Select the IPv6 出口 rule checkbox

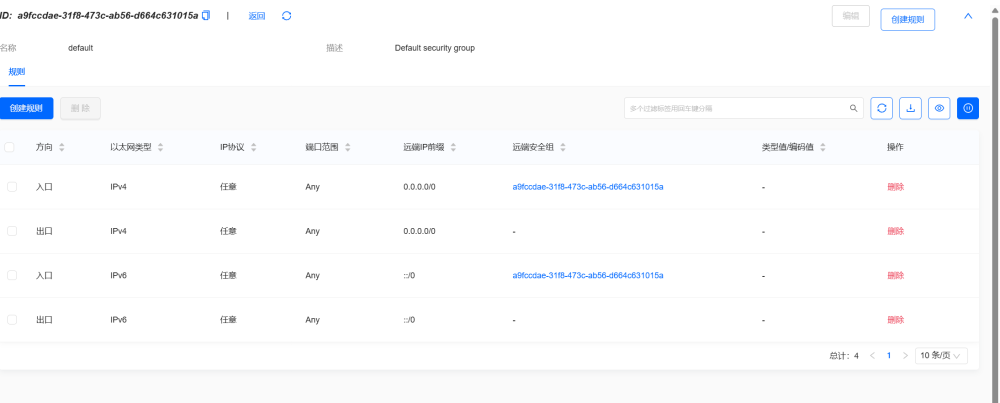[x=12, y=320]
